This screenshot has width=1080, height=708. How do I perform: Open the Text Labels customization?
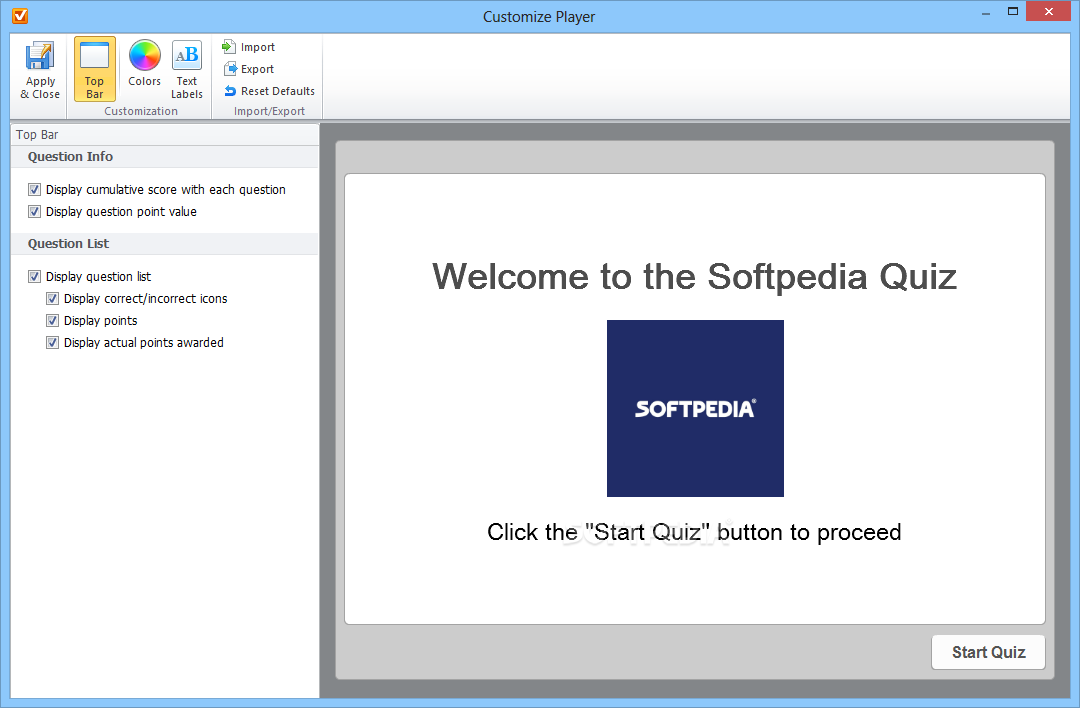[187, 69]
